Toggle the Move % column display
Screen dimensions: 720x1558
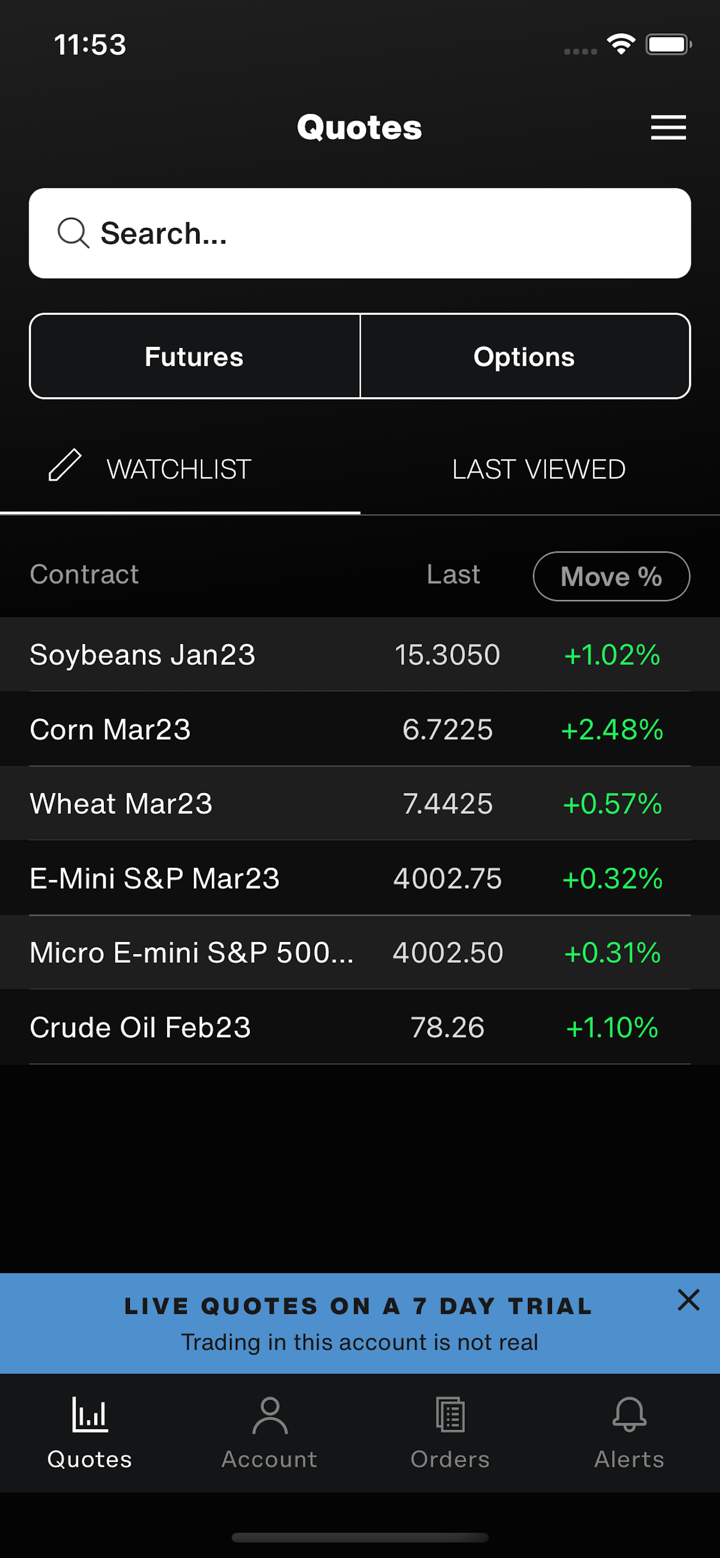(x=611, y=577)
